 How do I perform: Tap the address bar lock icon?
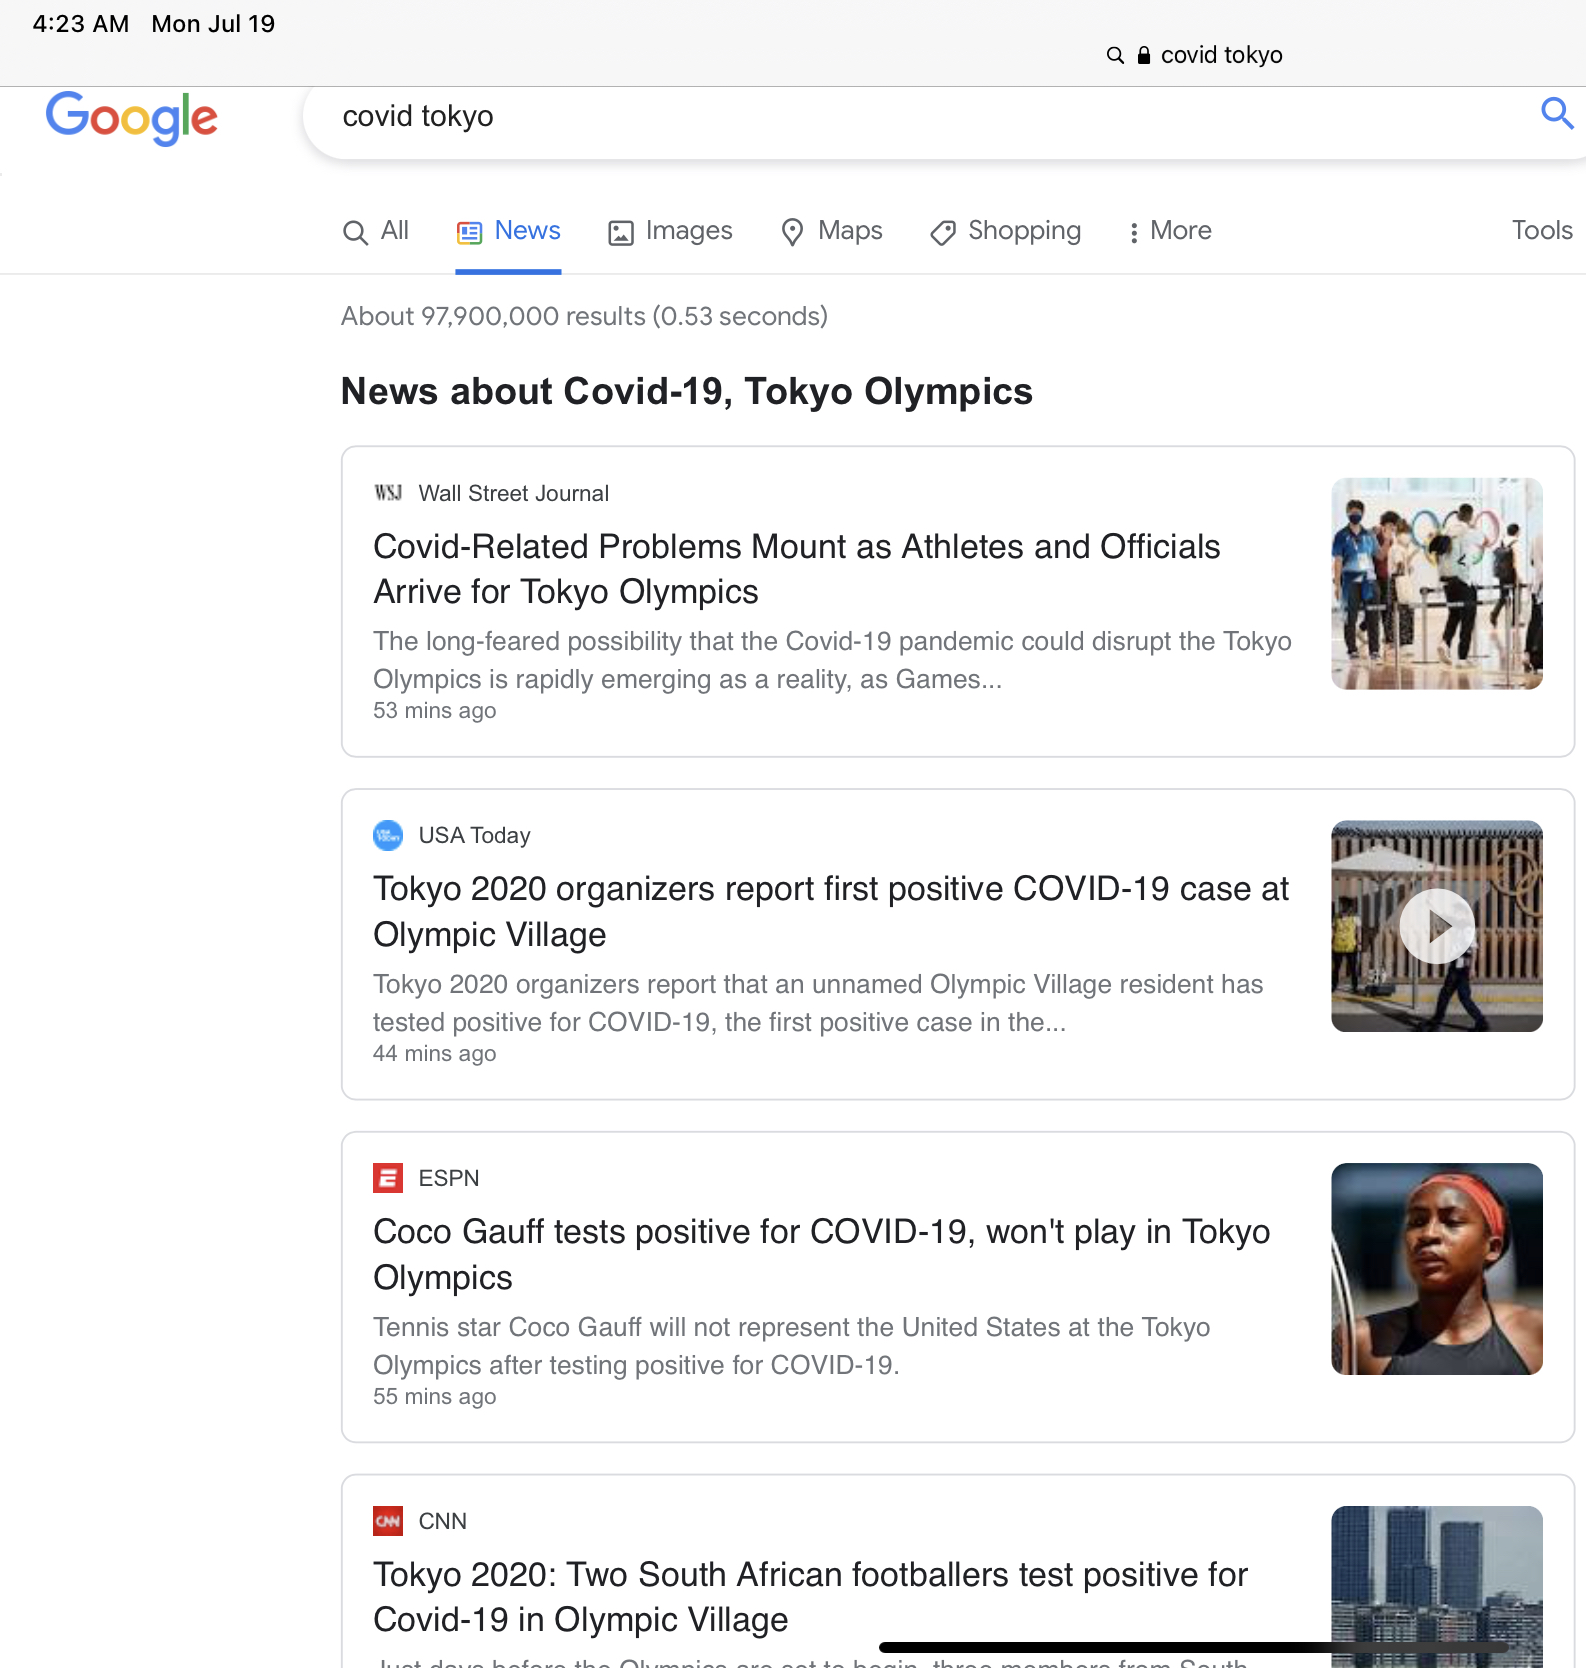1144,55
